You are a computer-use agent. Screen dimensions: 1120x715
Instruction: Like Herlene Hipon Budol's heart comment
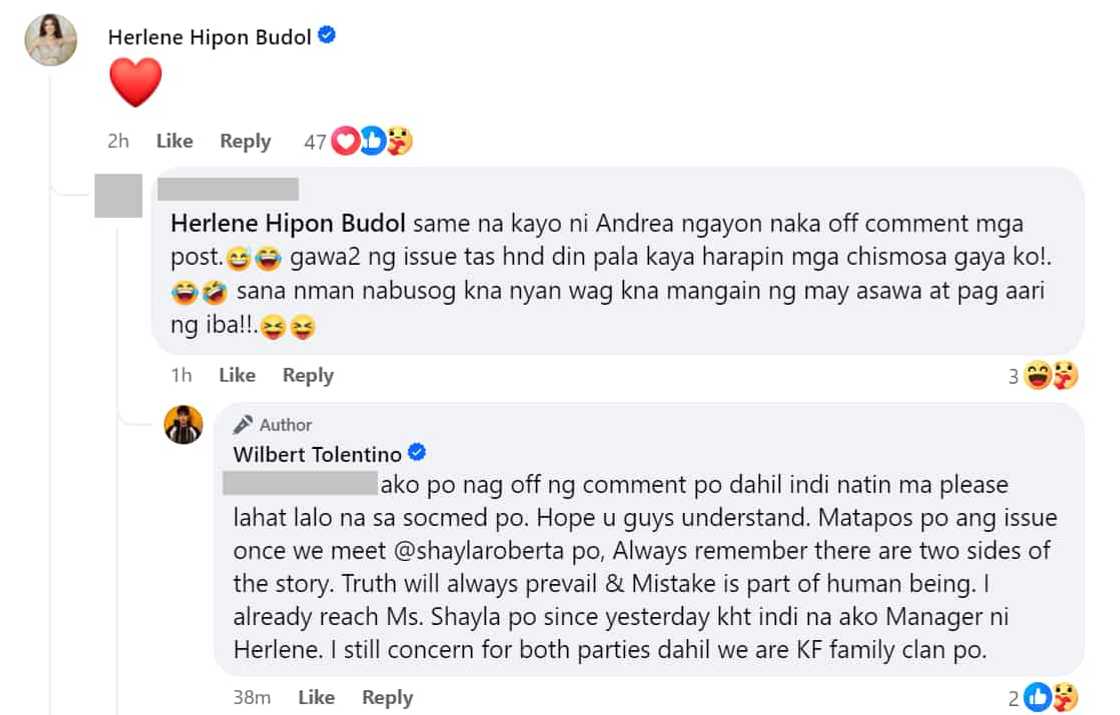(x=174, y=141)
